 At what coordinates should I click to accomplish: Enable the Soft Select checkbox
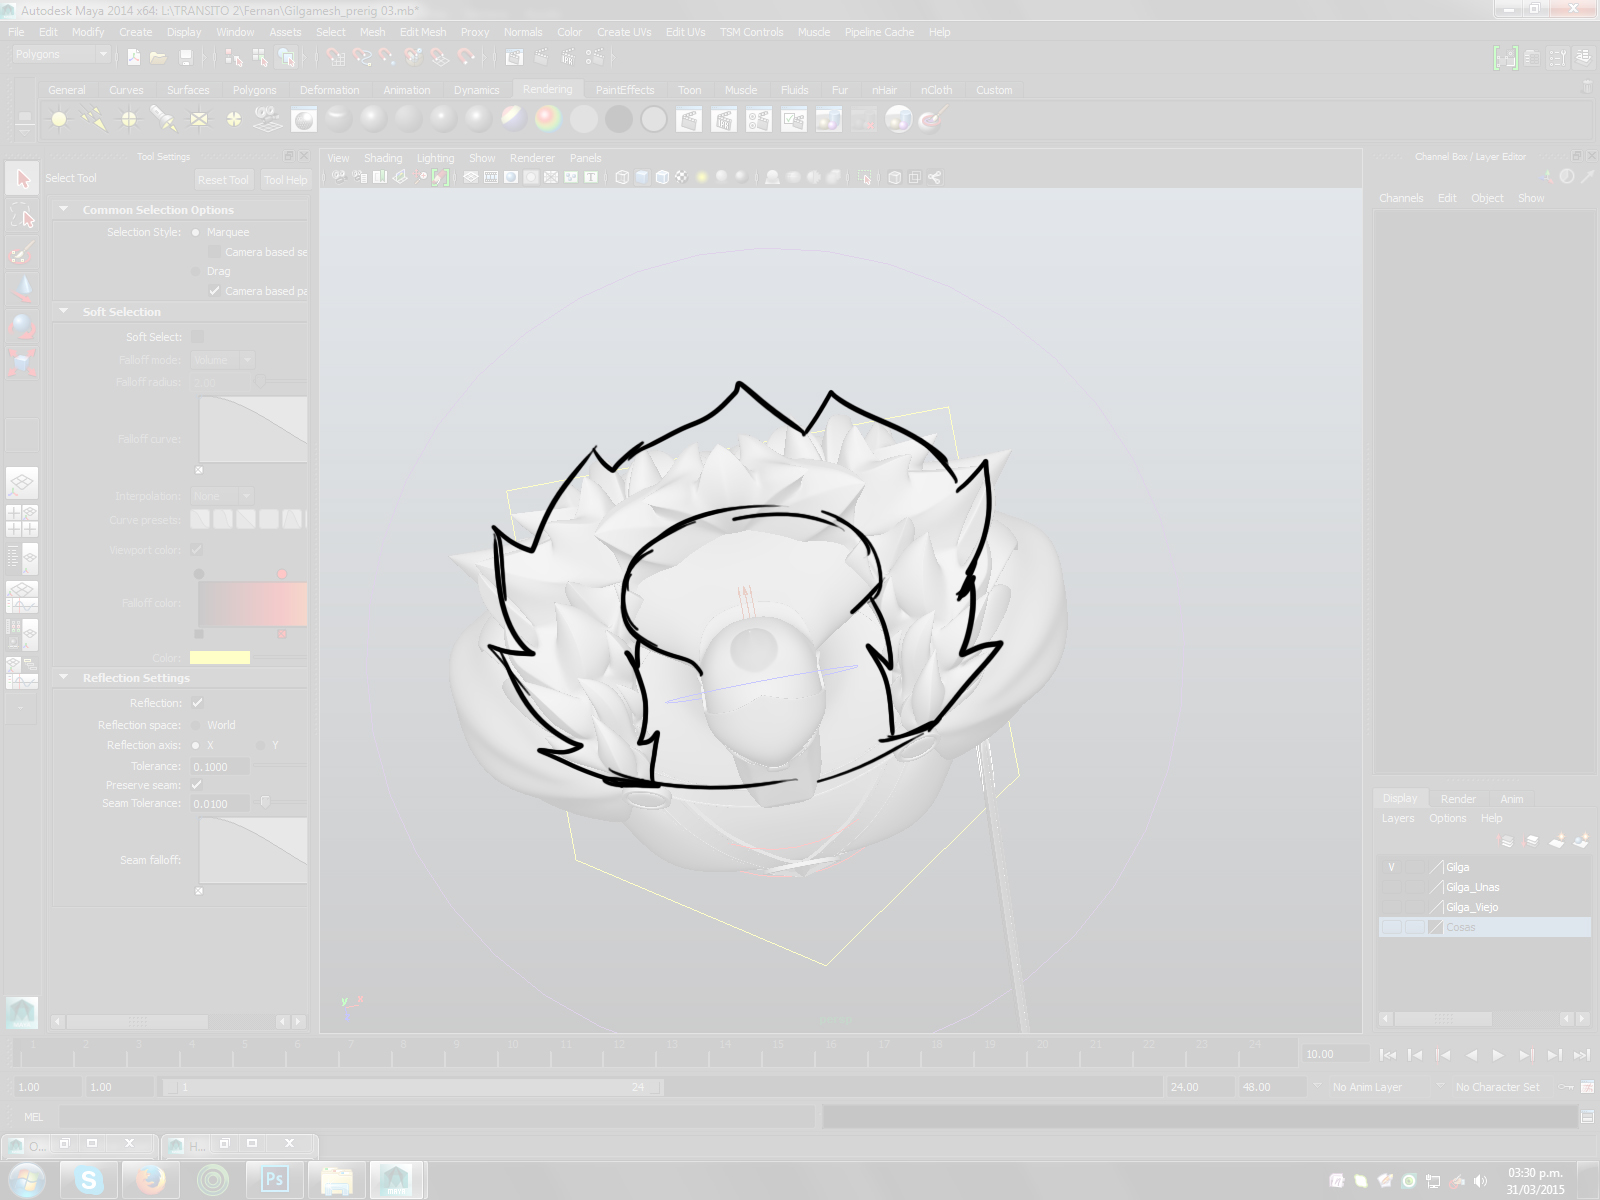click(x=197, y=337)
